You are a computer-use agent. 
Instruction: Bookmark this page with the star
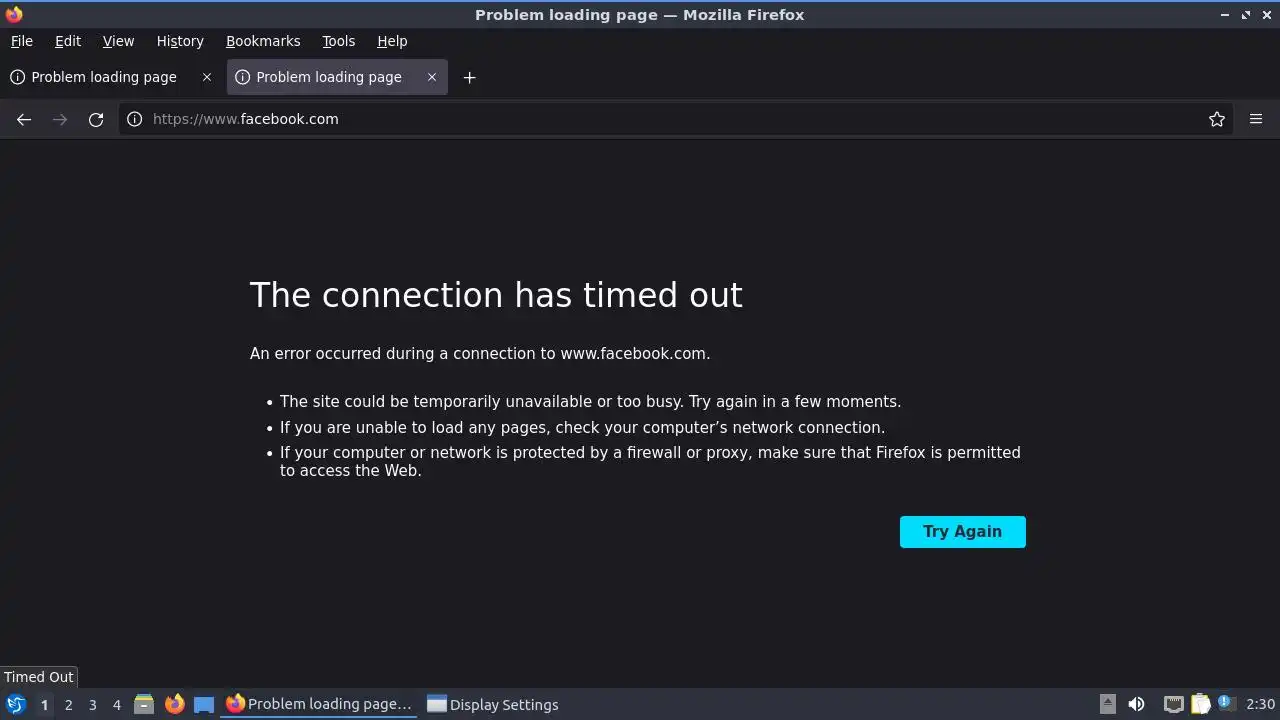[1217, 119]
